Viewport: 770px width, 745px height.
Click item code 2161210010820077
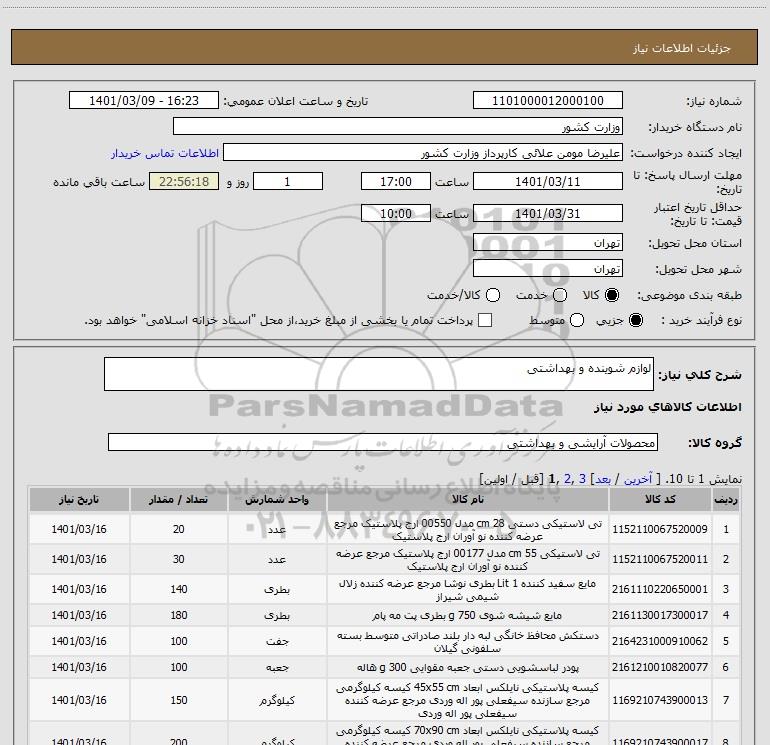click(x=660, y=667)
